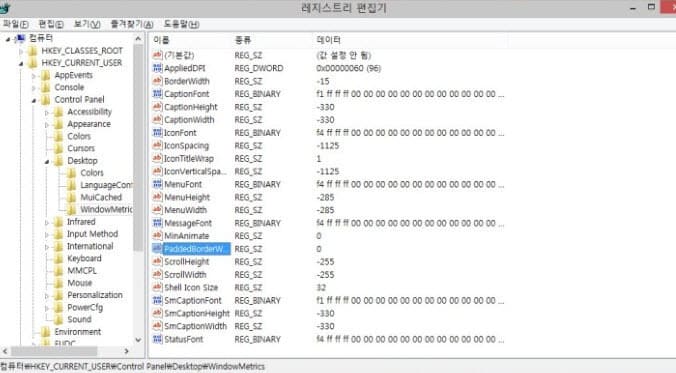Select the Sound key

[x=79, y=320]
